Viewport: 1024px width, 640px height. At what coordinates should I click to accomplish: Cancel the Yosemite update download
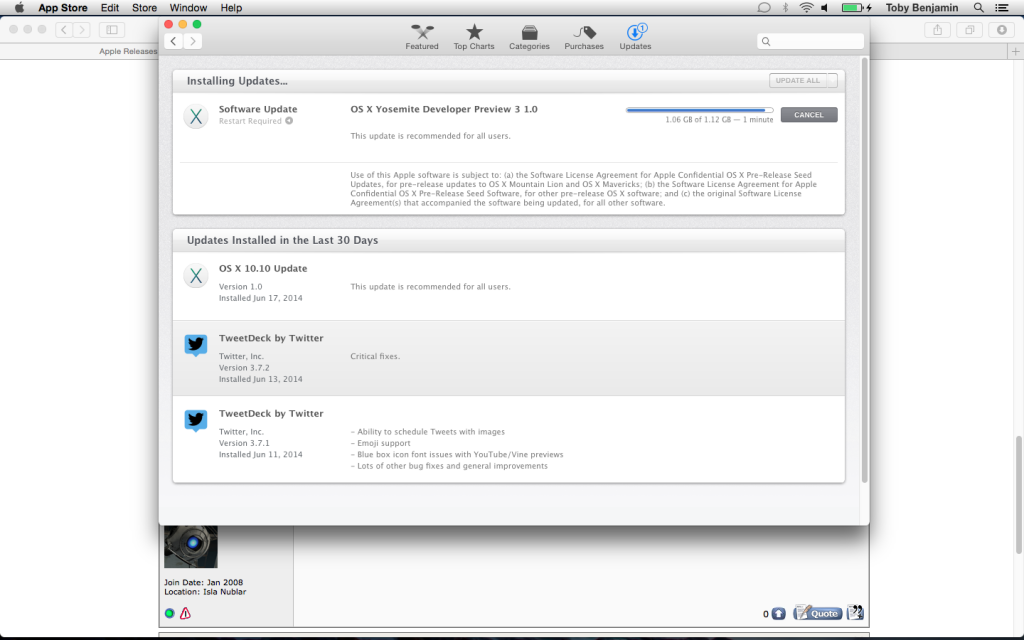coord(808,115)
